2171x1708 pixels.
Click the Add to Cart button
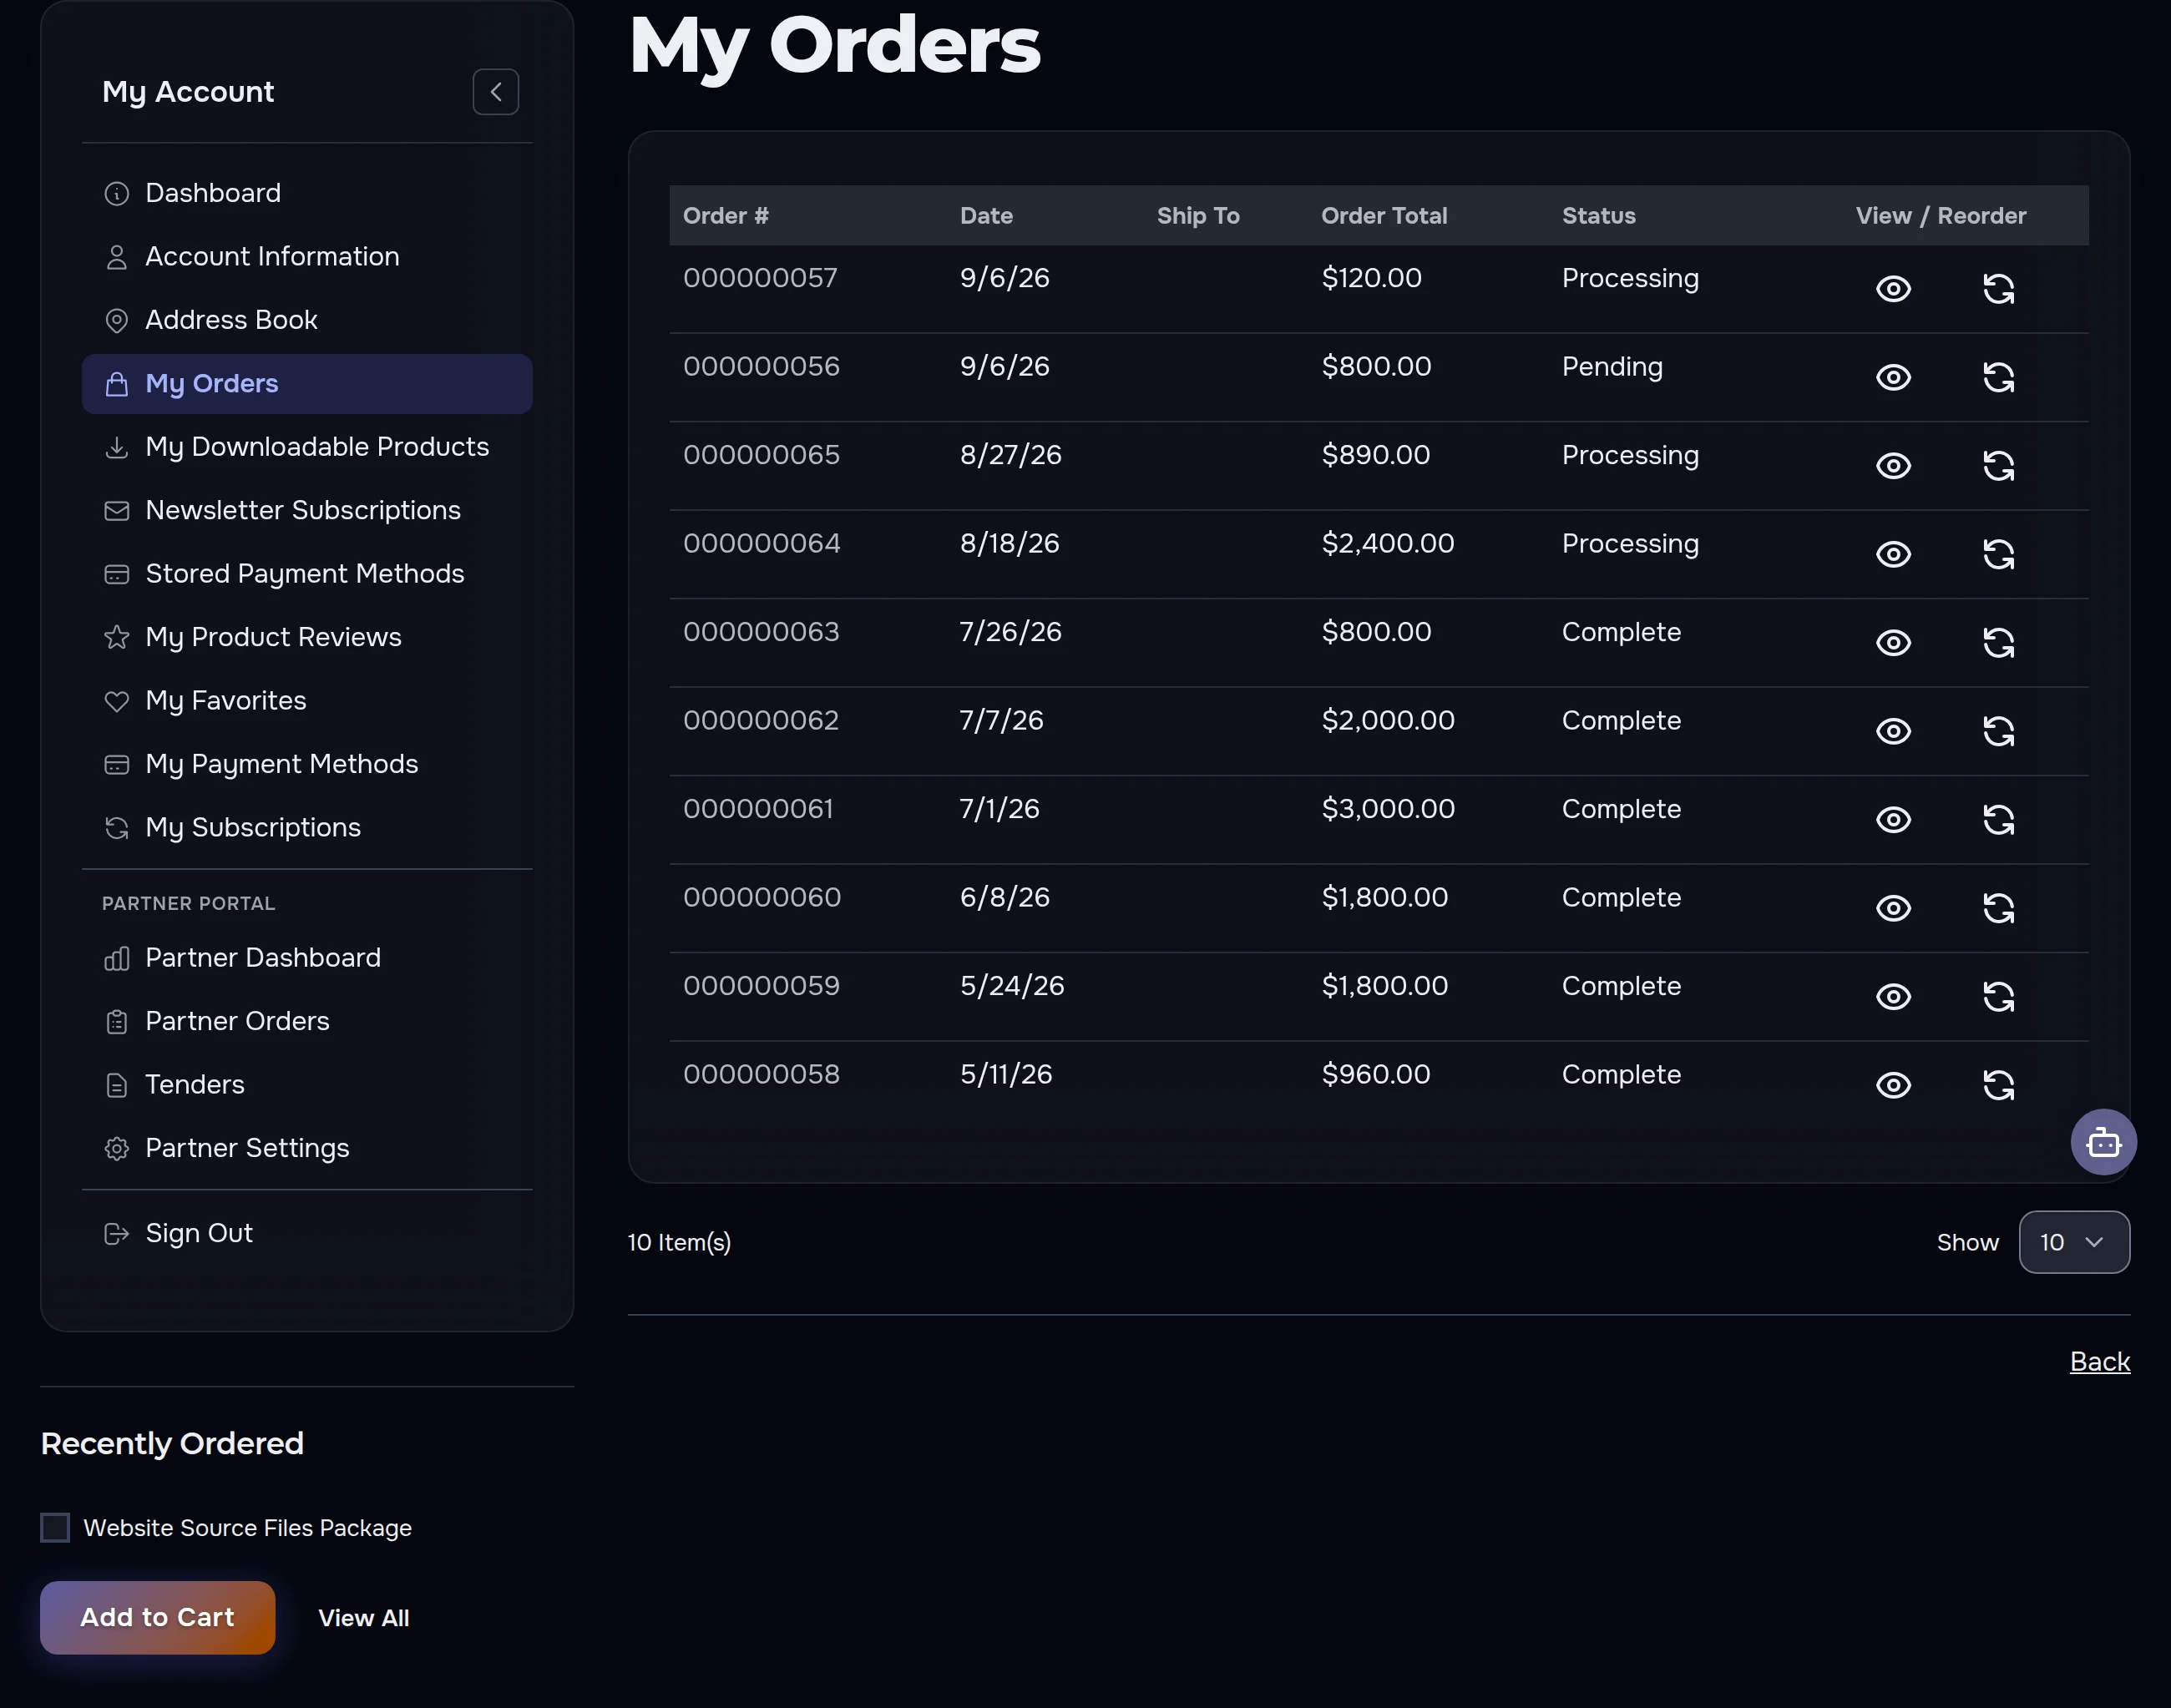point(157,1617)
